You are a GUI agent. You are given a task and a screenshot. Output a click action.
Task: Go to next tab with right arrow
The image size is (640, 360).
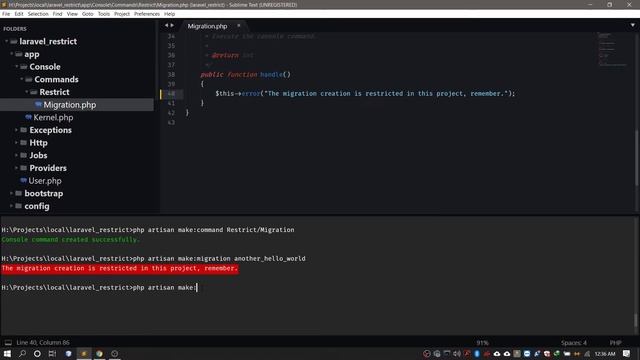click(172, 25)
